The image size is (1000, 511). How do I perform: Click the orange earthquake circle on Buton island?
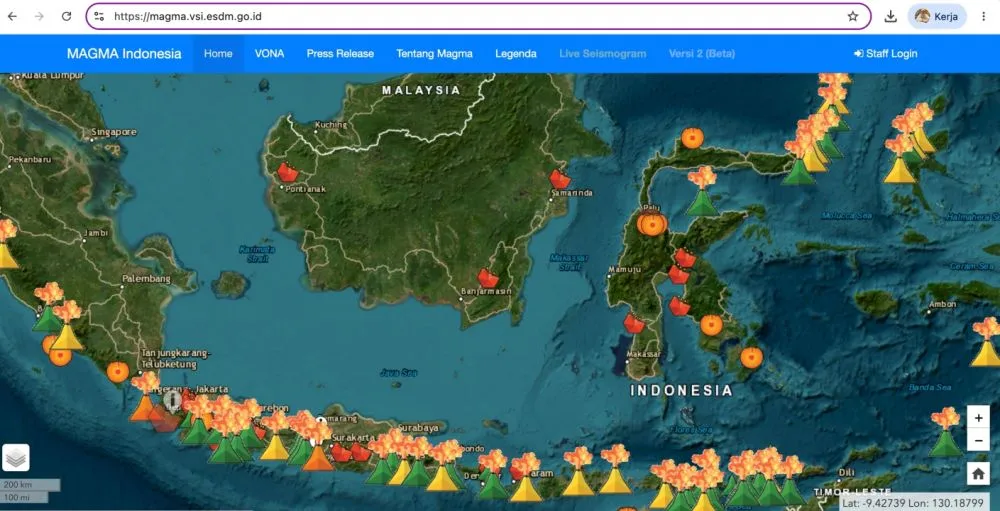[751, 357]
